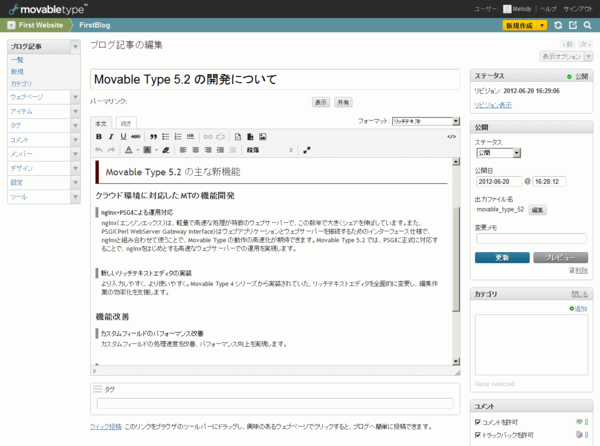Open 一覧 in the sidebar
600x446 pixels.
(17, 60)
